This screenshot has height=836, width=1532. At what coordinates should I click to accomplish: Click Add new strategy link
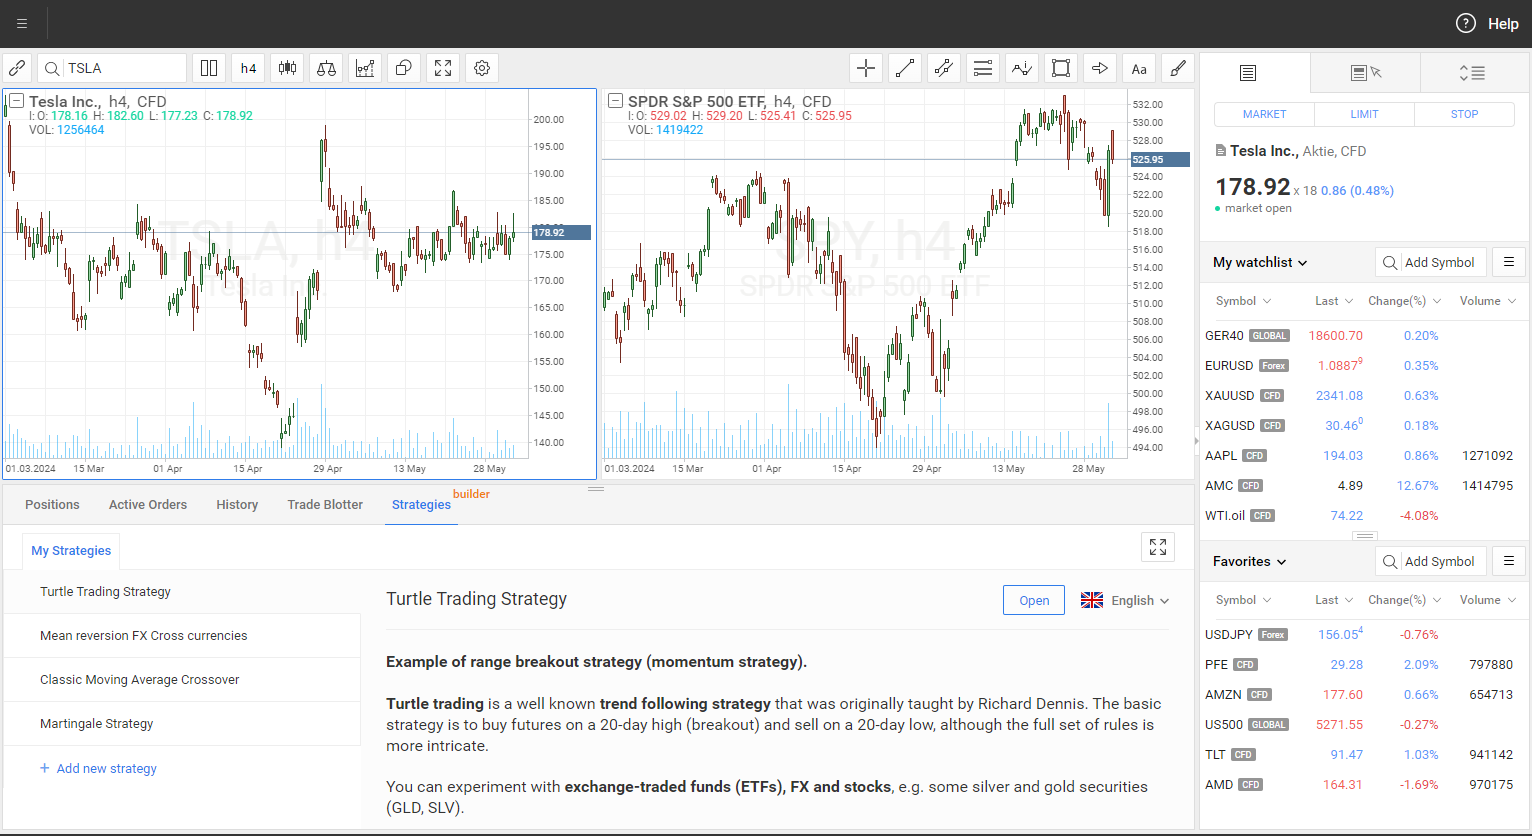pyautogui.click(x=98, y=769)
